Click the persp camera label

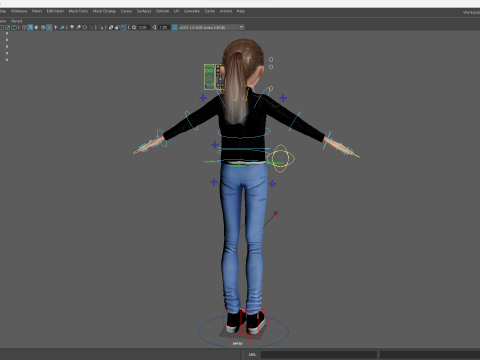pyautogui.click(x=237, y=343)
